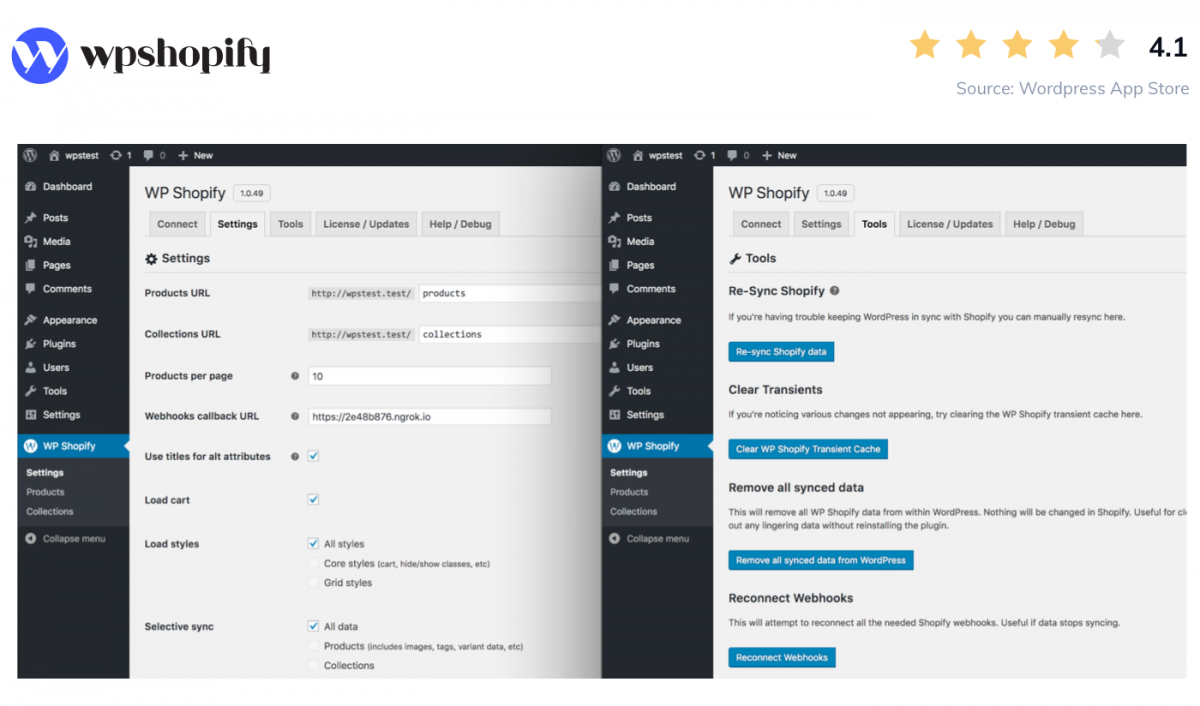
Task: Click comment bubble icon in left admin bar
Action: pos(148,155)
